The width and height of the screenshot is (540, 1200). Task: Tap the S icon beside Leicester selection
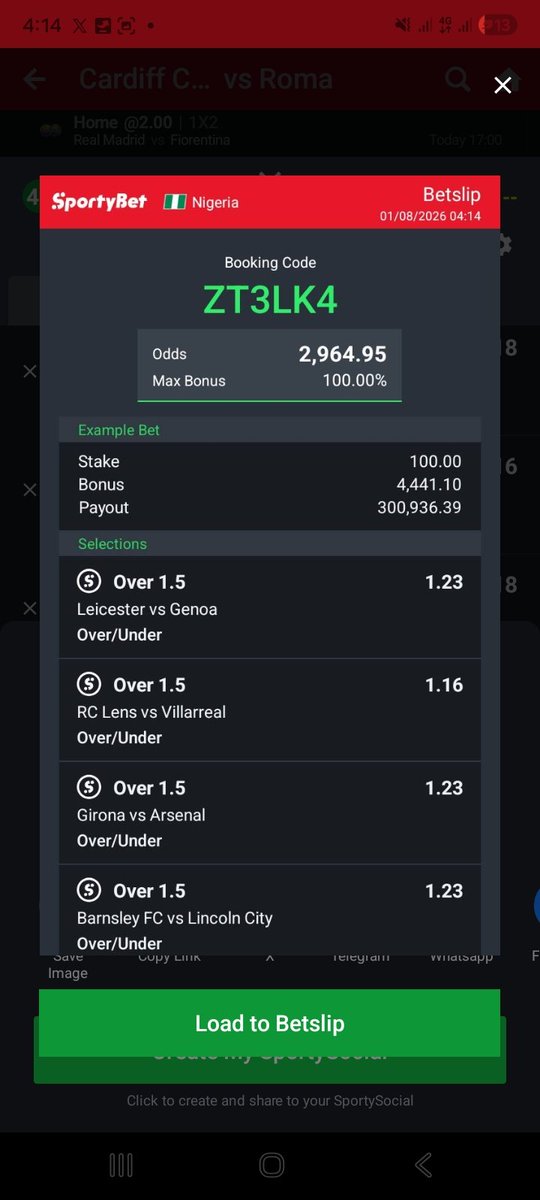[x=89, y=581]
